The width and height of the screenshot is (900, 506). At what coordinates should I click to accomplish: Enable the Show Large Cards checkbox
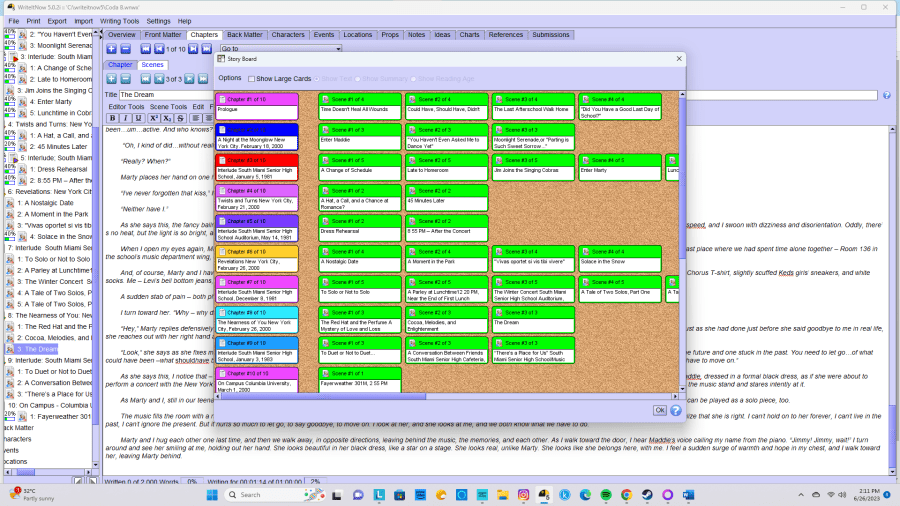[251, 78]
